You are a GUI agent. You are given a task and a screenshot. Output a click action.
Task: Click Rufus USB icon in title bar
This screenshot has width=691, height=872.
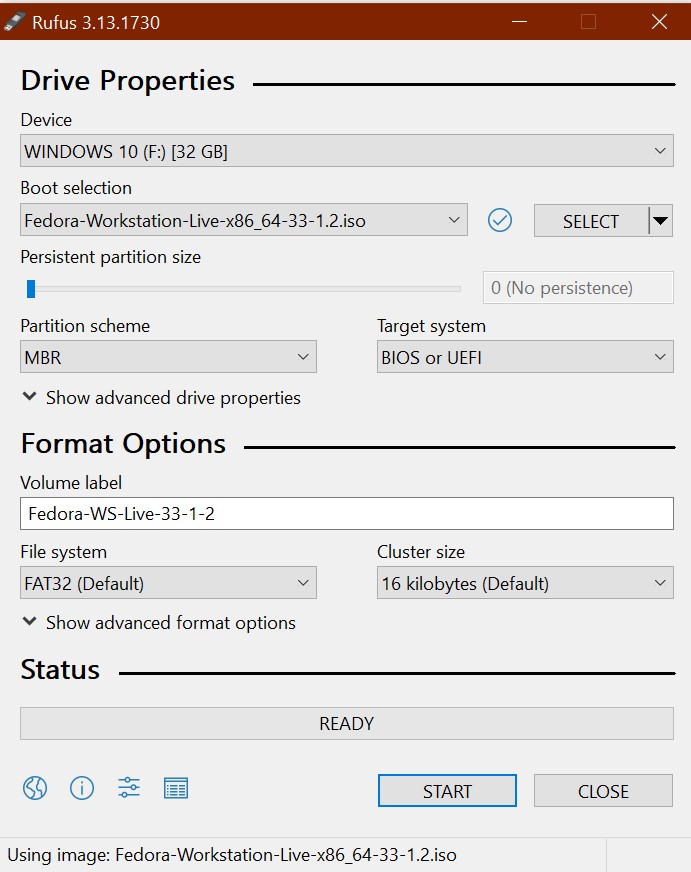14,22
